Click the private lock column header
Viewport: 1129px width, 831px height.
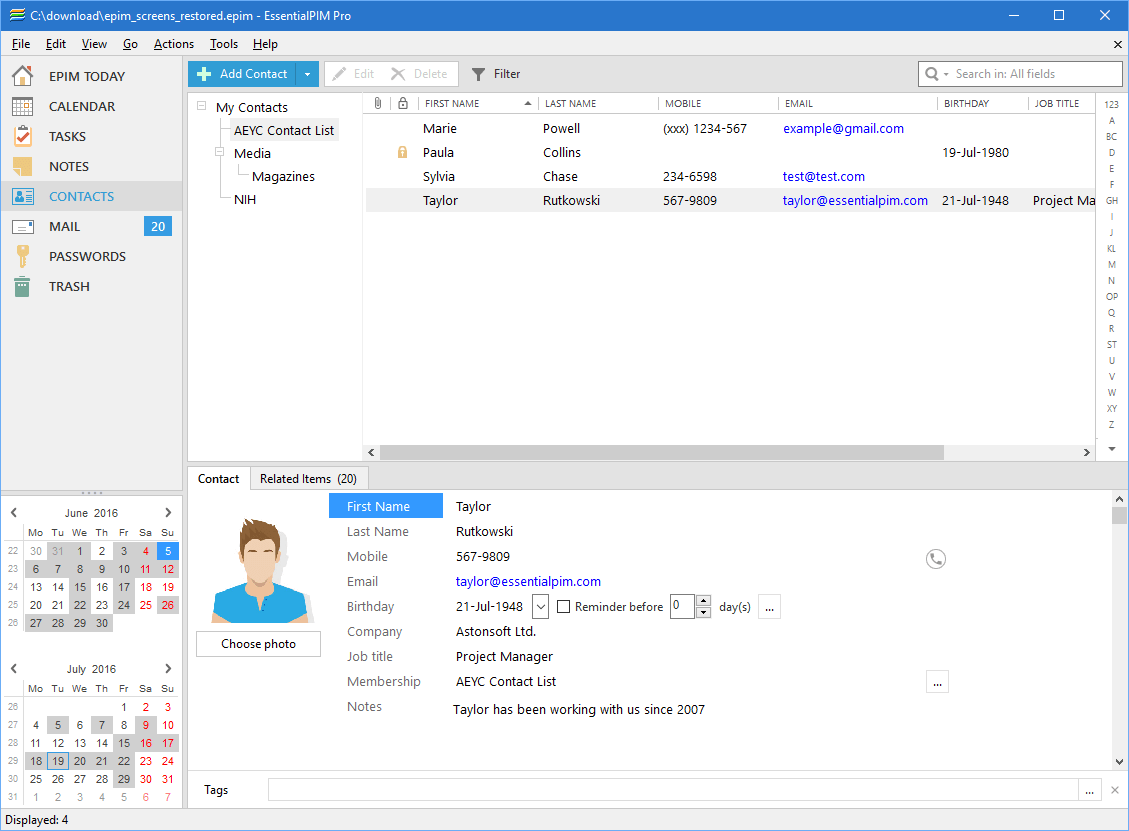click(403, 104)
